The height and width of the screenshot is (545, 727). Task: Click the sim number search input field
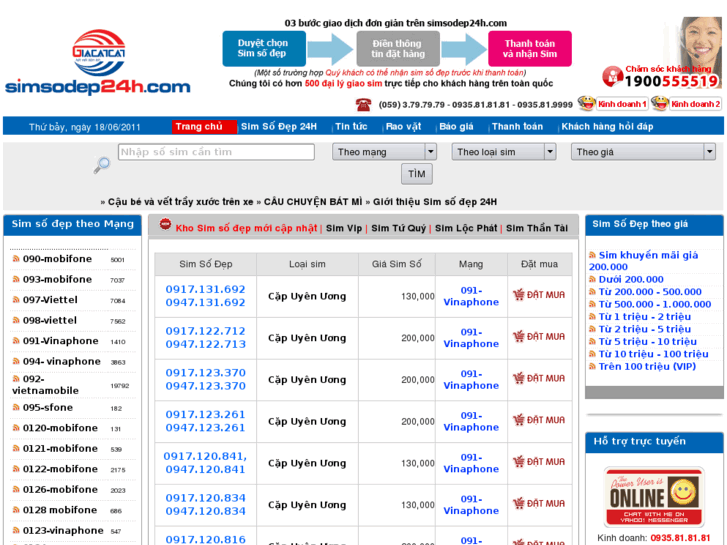click(216, 152)
